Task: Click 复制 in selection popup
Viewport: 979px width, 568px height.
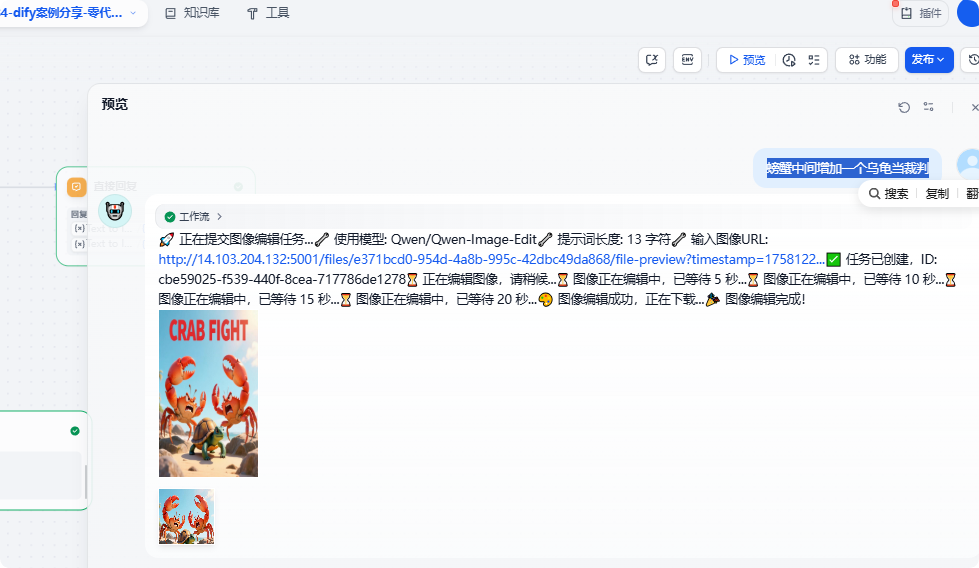Action: point(937,193)
